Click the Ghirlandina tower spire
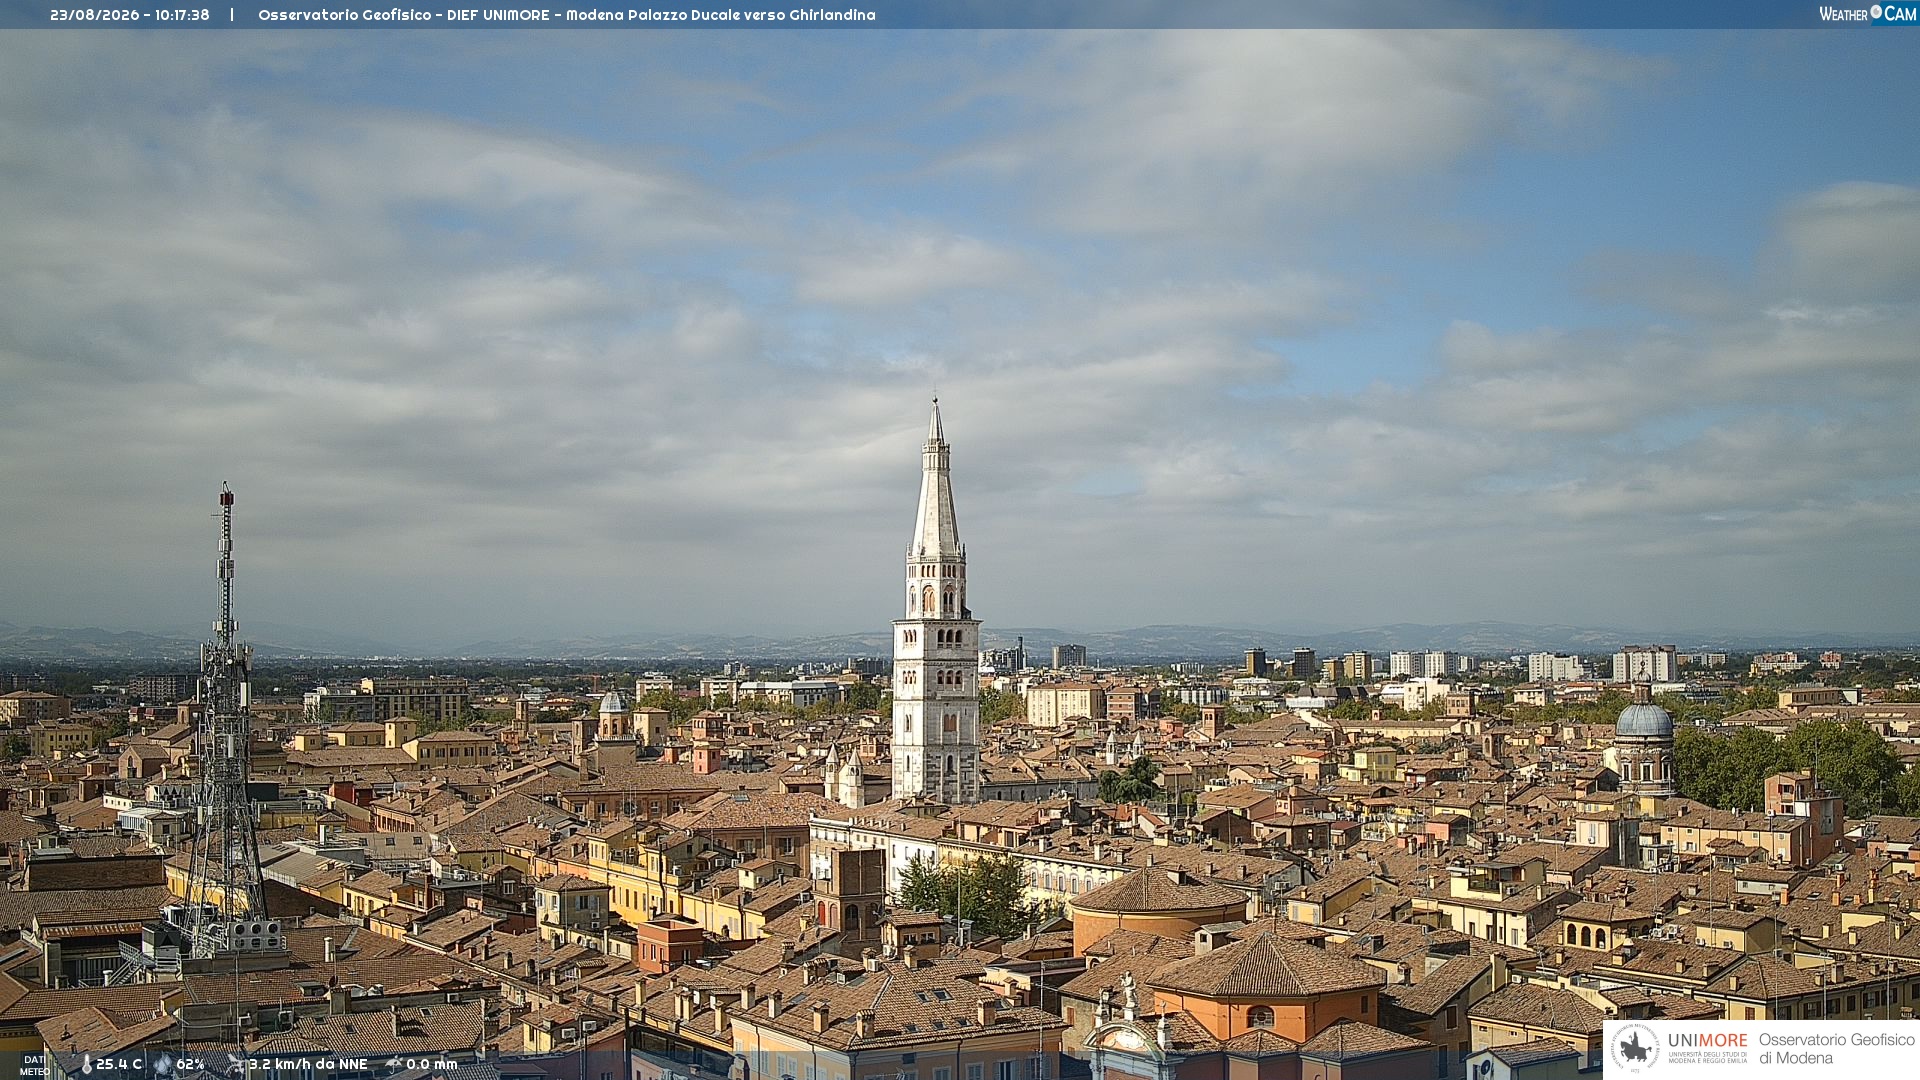The height and width of the screenshot is (1080, 1920). coord(936,478)
